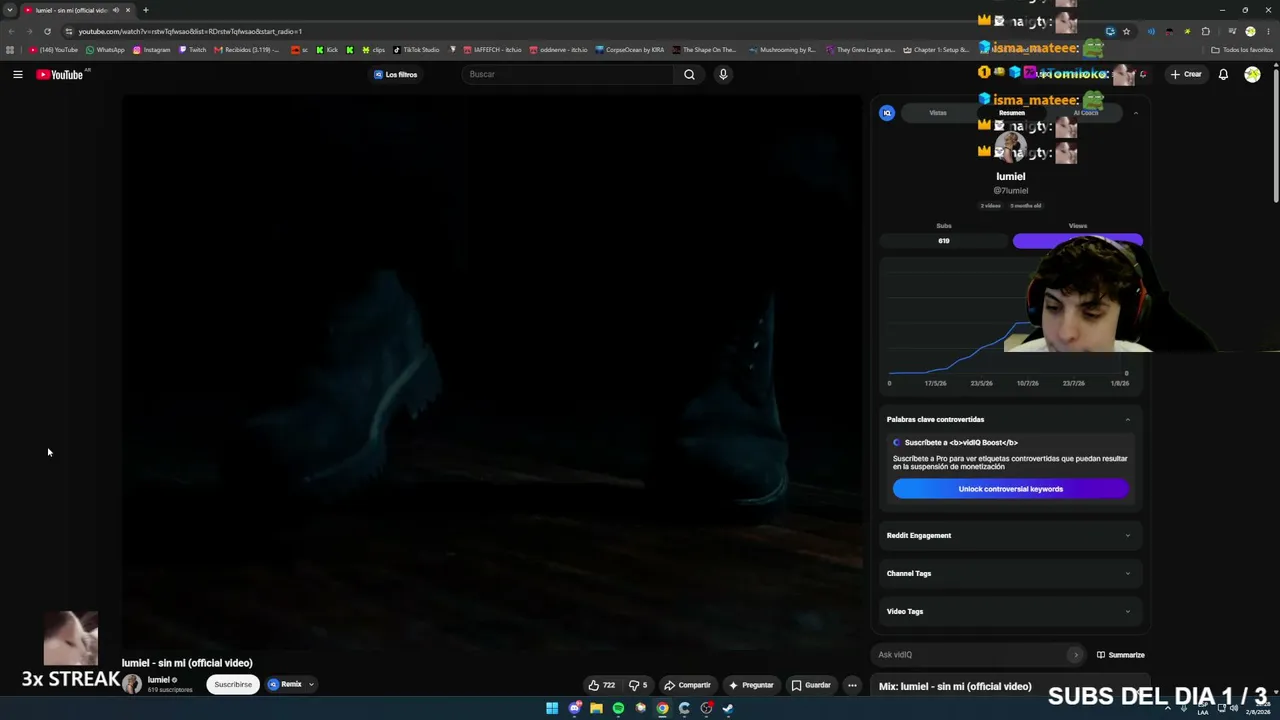Dislike the video with thumbs down
Viewport: 1280px width, 720px height.
pyautogui.click(x=638, y=685)
